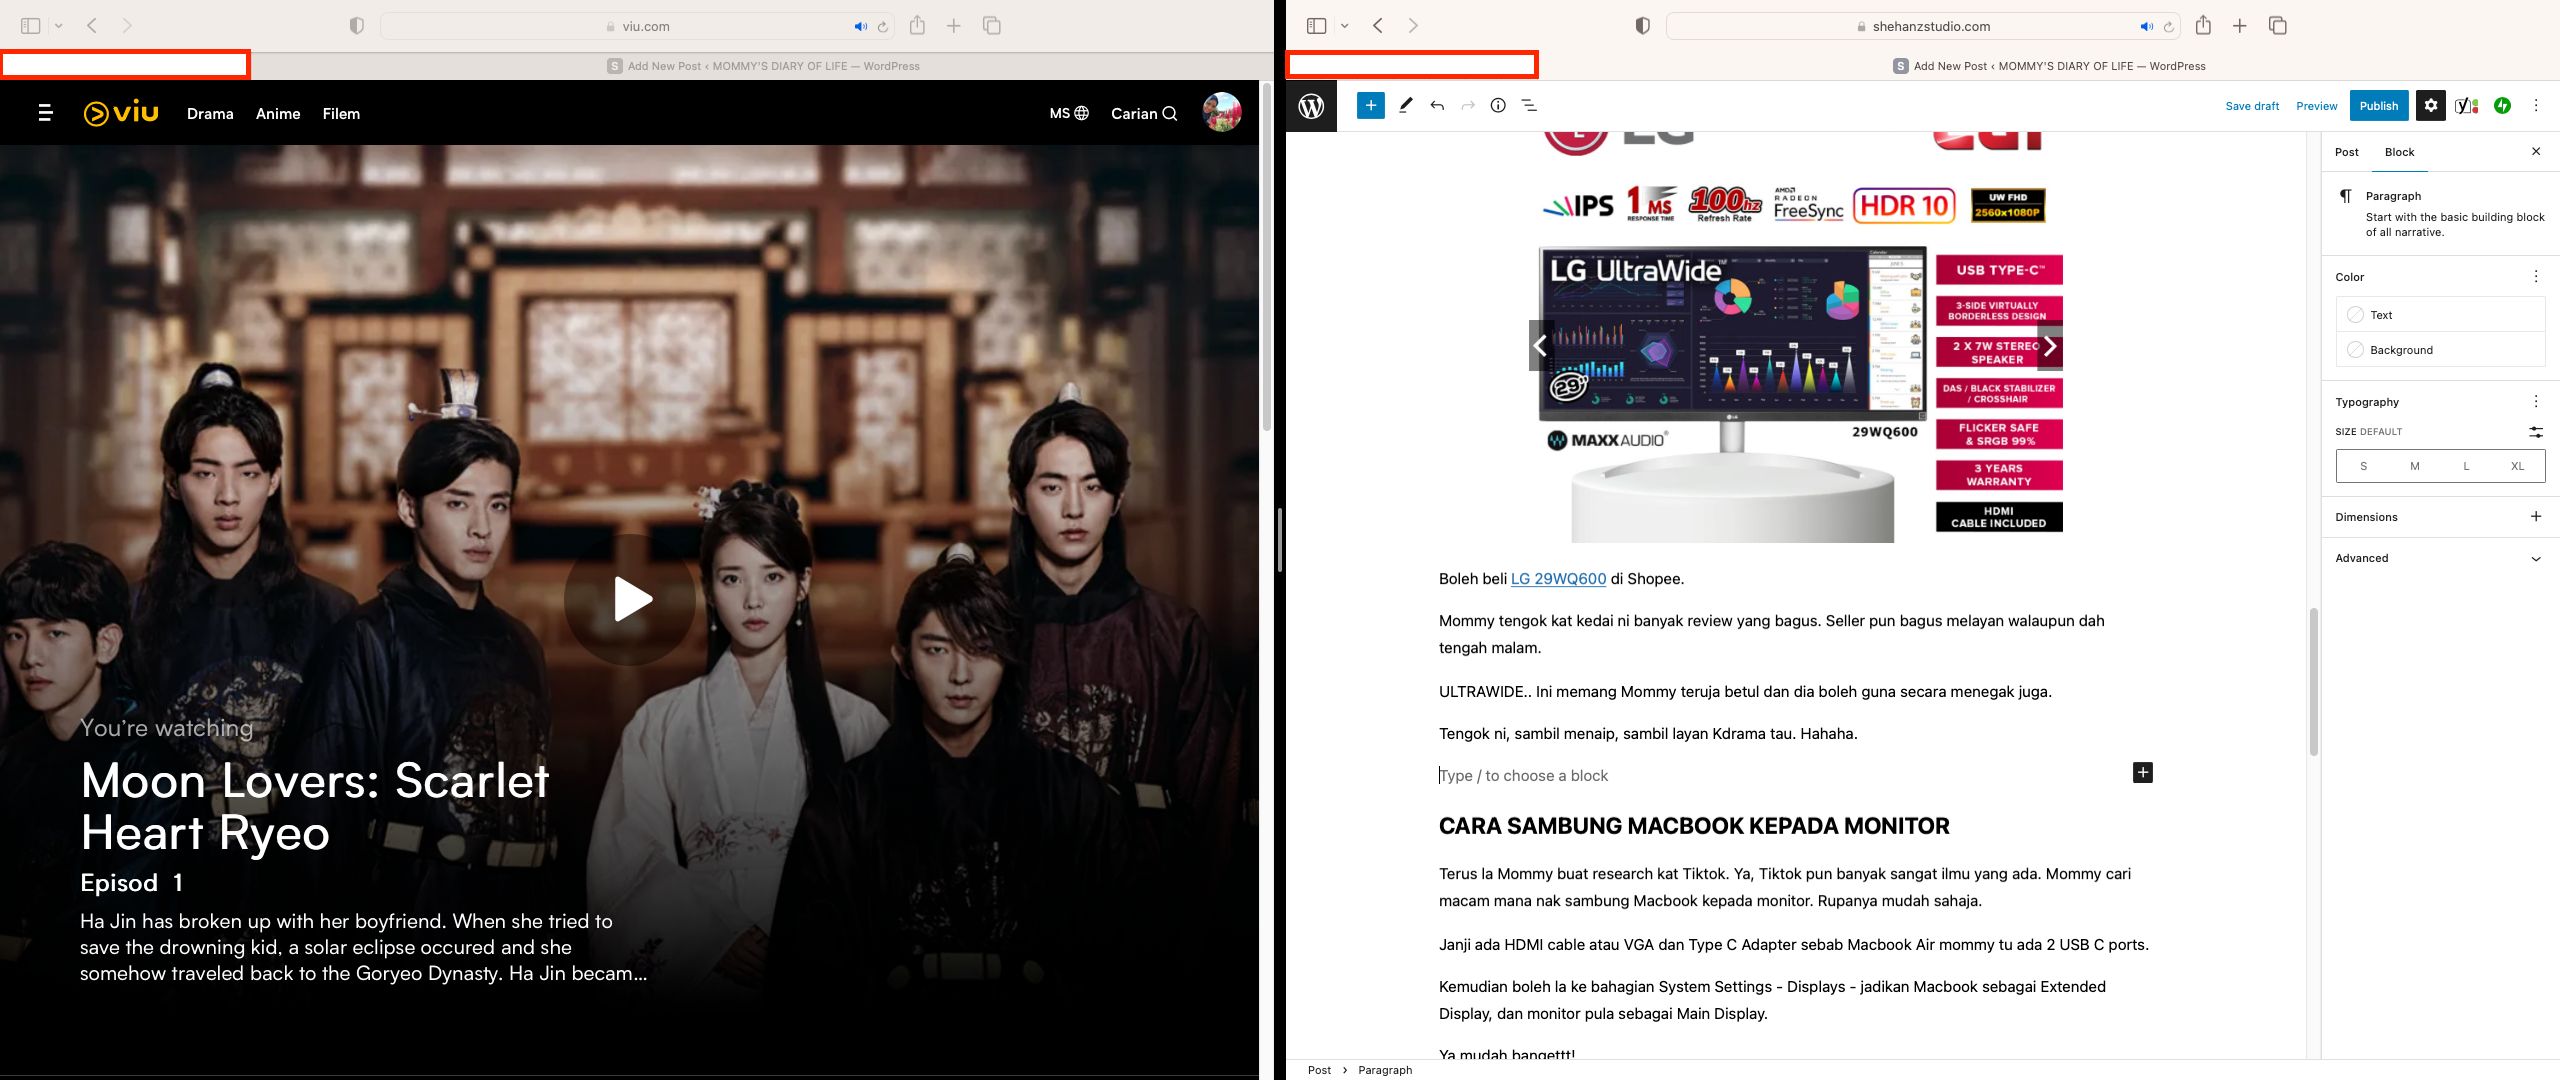Select font size M
The height and width of the screenshot is (1080, 2560).
[2414, 466]
